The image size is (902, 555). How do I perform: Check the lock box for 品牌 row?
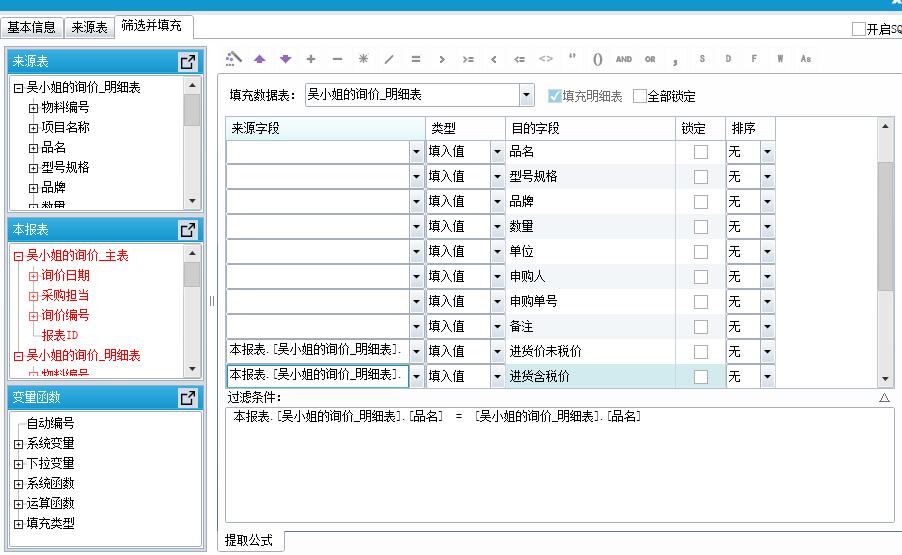tap(701, 202)
